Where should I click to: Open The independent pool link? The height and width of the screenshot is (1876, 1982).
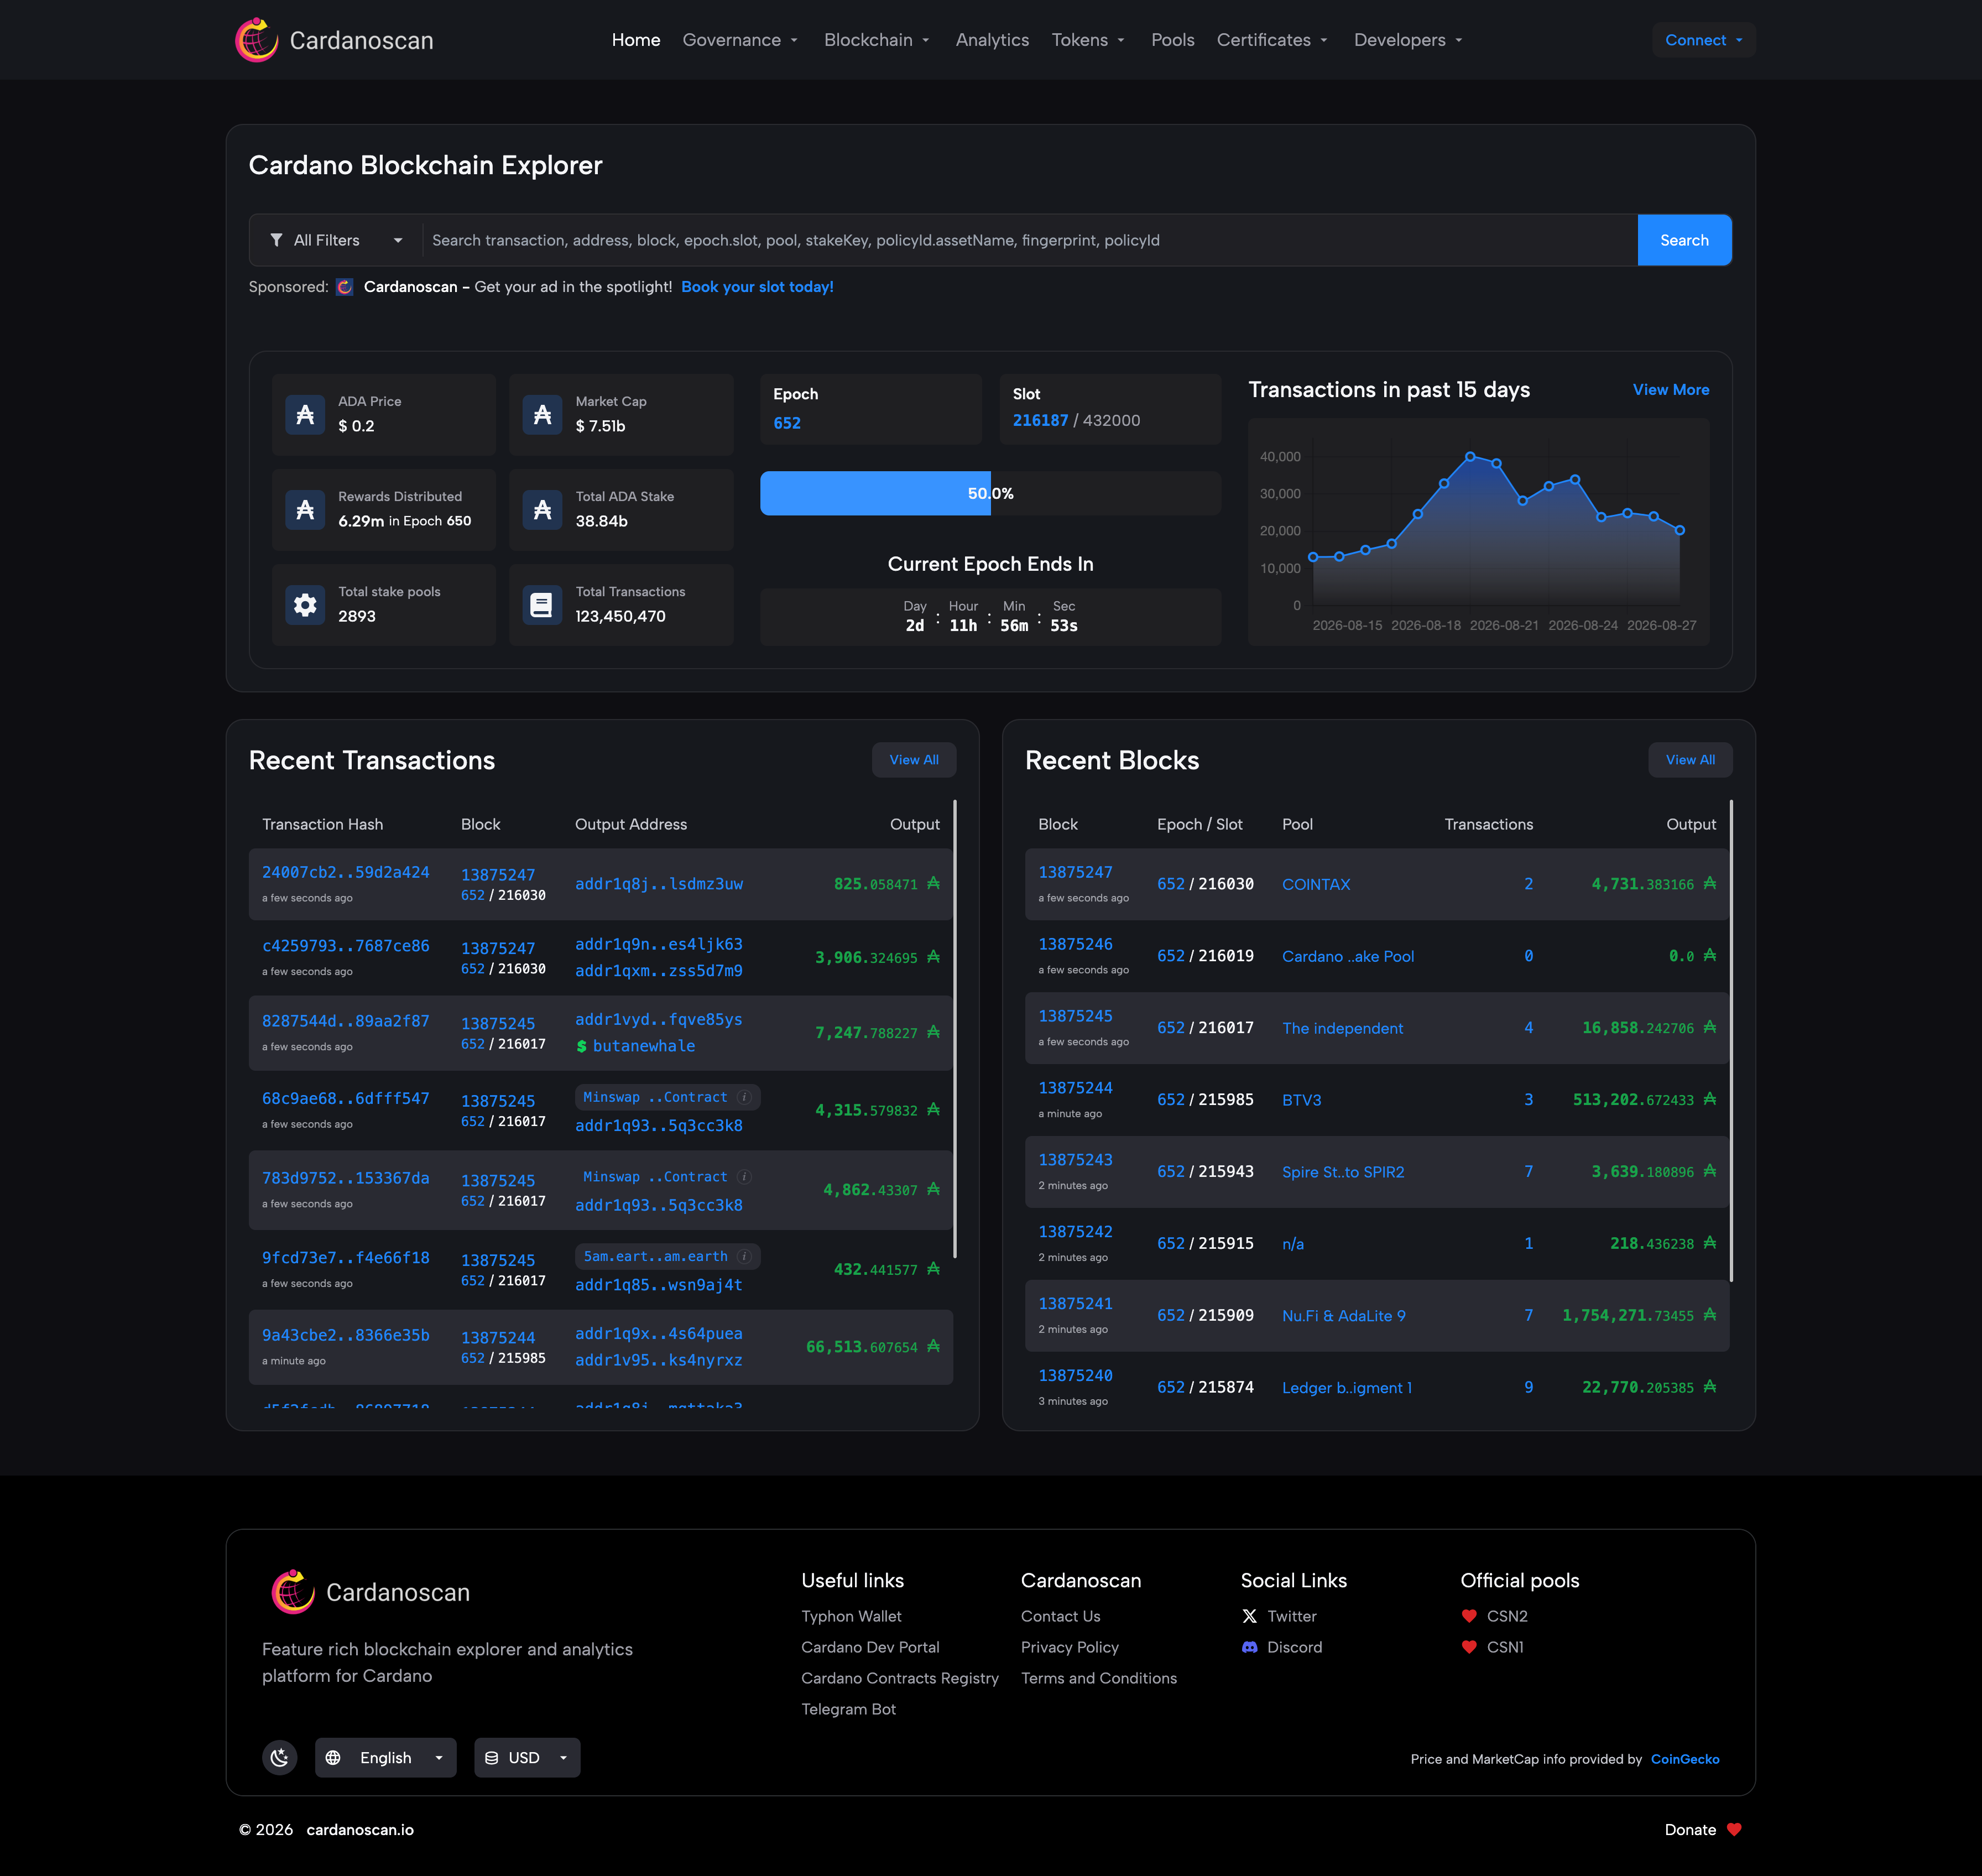tap(1342, 1028)
